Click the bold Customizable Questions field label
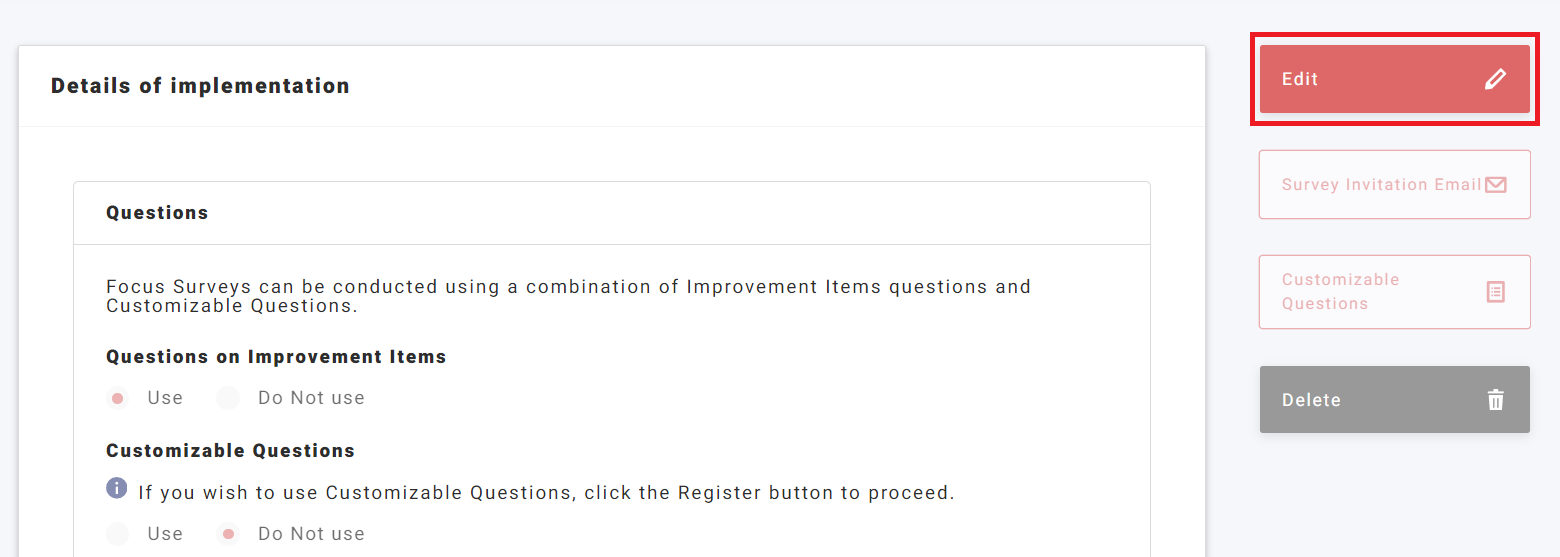Viewport: 1560px width, 557px height. [230, 451]
